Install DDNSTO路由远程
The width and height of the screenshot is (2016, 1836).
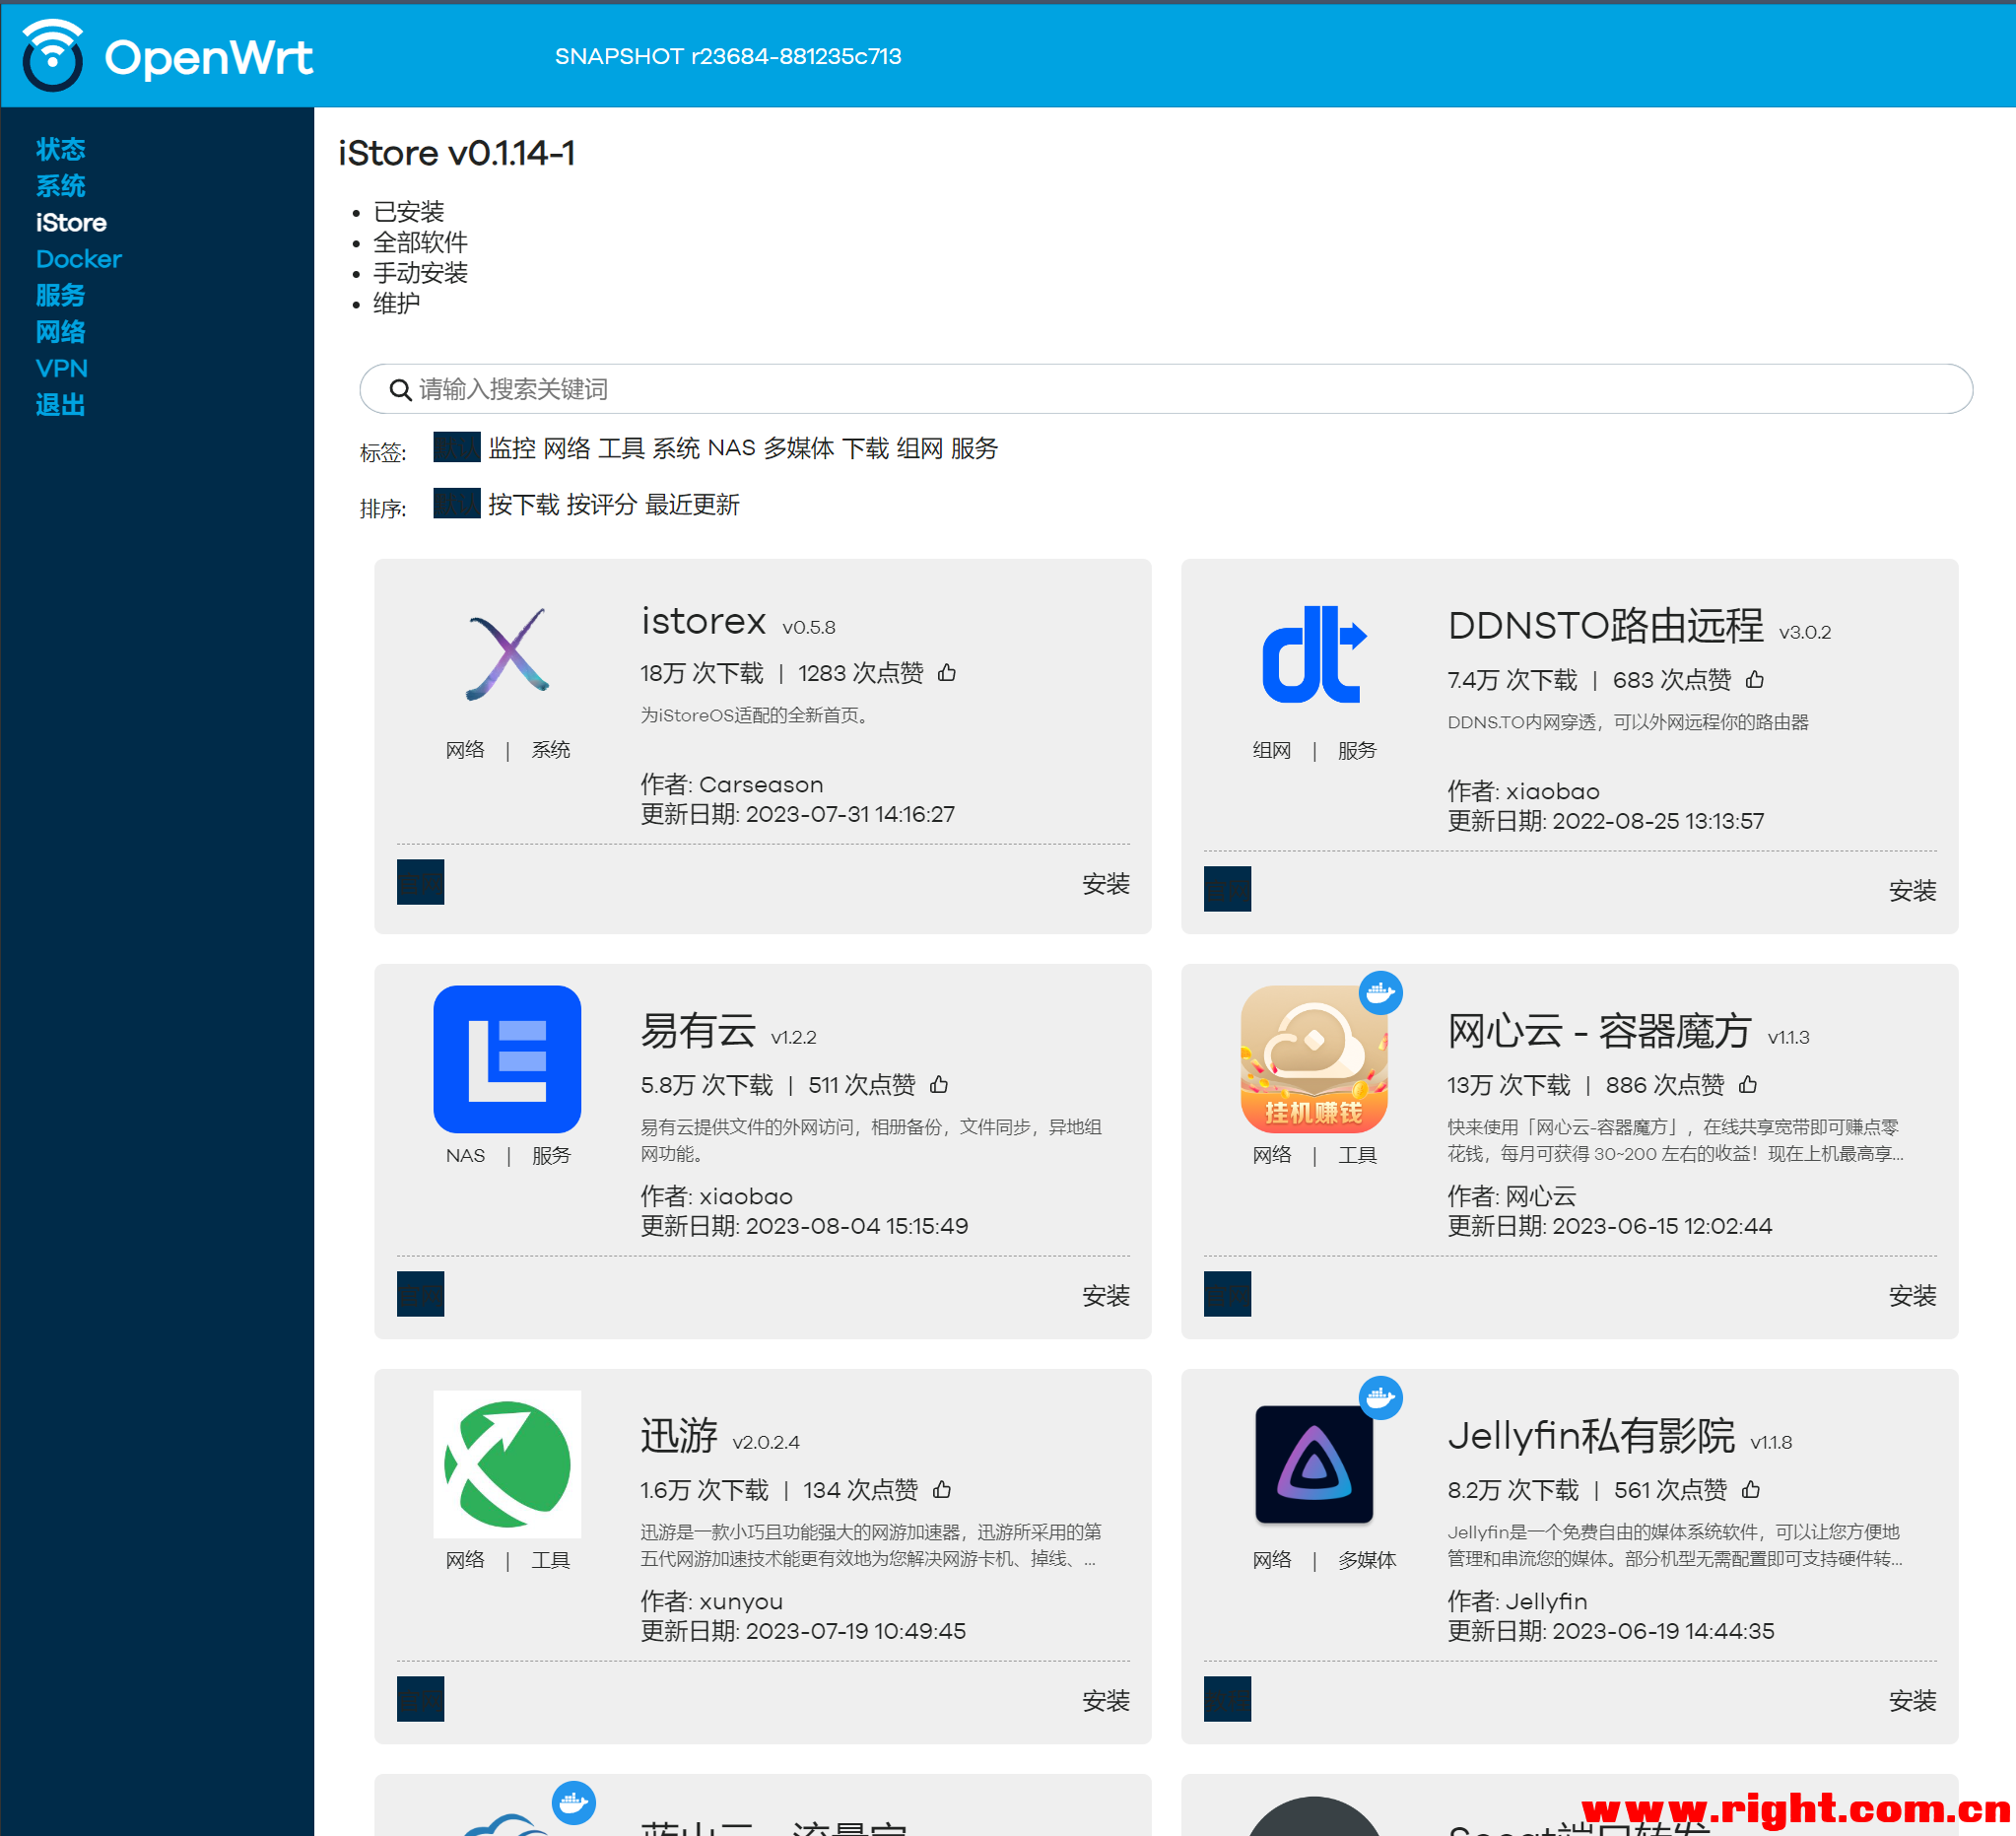[1912, 891]
